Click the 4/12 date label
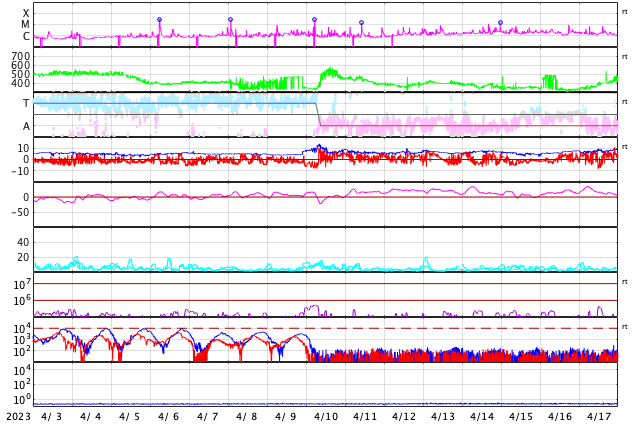The width and height of the screenshot is (634, 424). pos(404,417)
